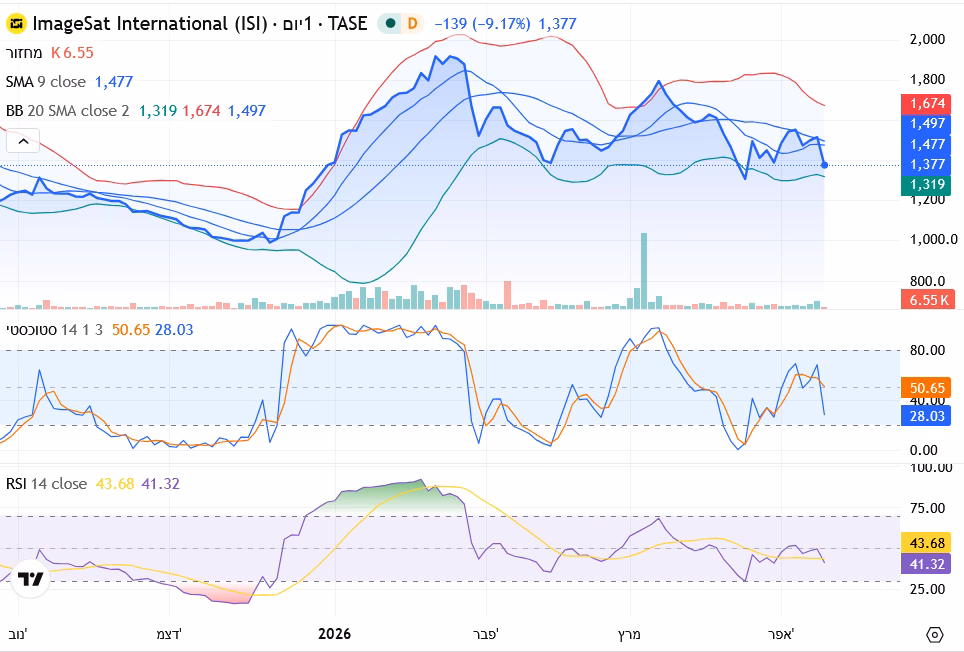Select the RSI 14 close indicator legend
This screenshot has height=652, width=964.
46,484
